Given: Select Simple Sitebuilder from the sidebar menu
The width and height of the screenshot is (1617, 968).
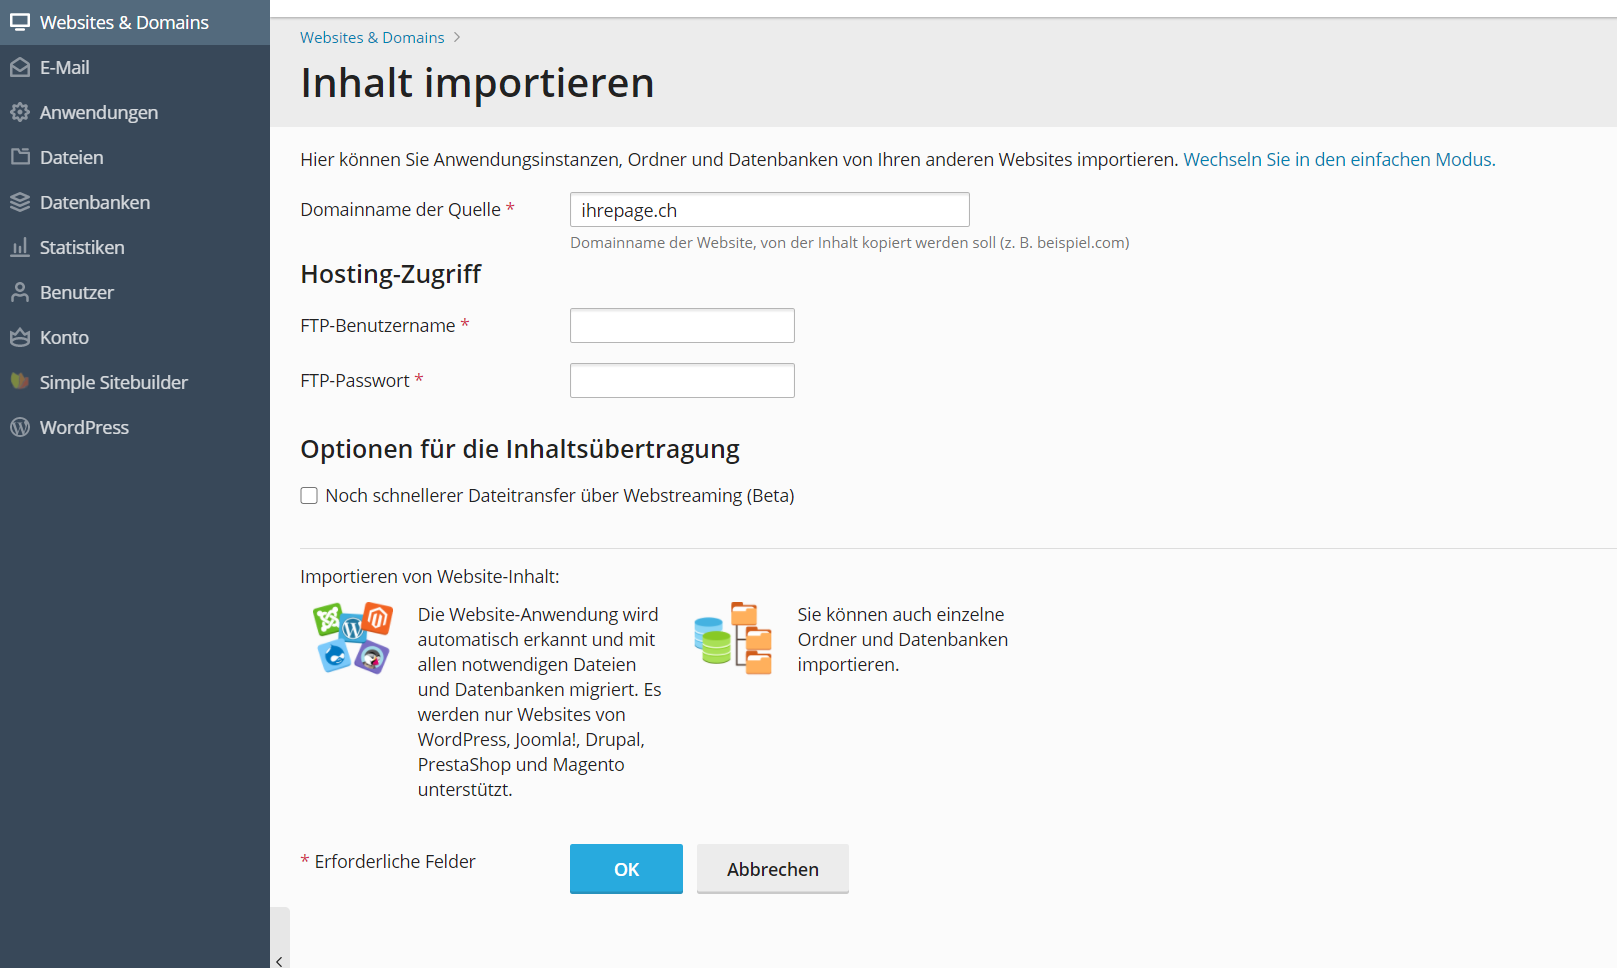Looking at the screenshot, I should coord(21,382).
